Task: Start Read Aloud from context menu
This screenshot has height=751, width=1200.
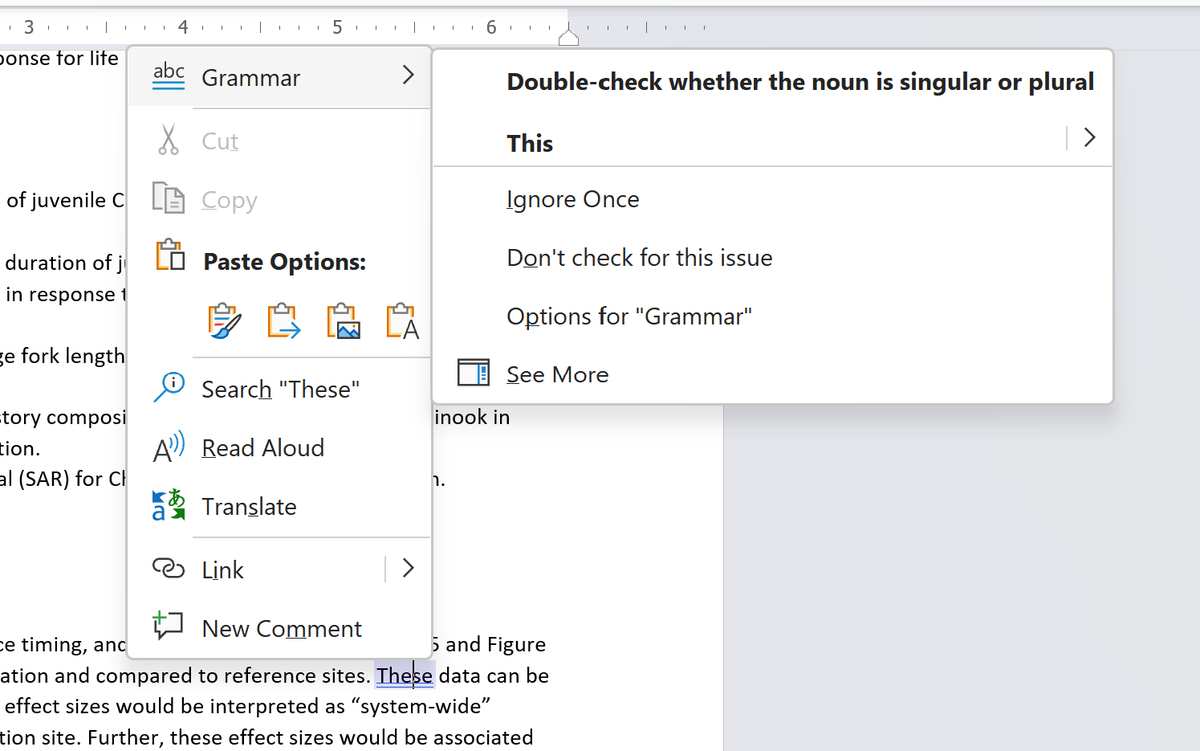Action: [x=263, y=448]
